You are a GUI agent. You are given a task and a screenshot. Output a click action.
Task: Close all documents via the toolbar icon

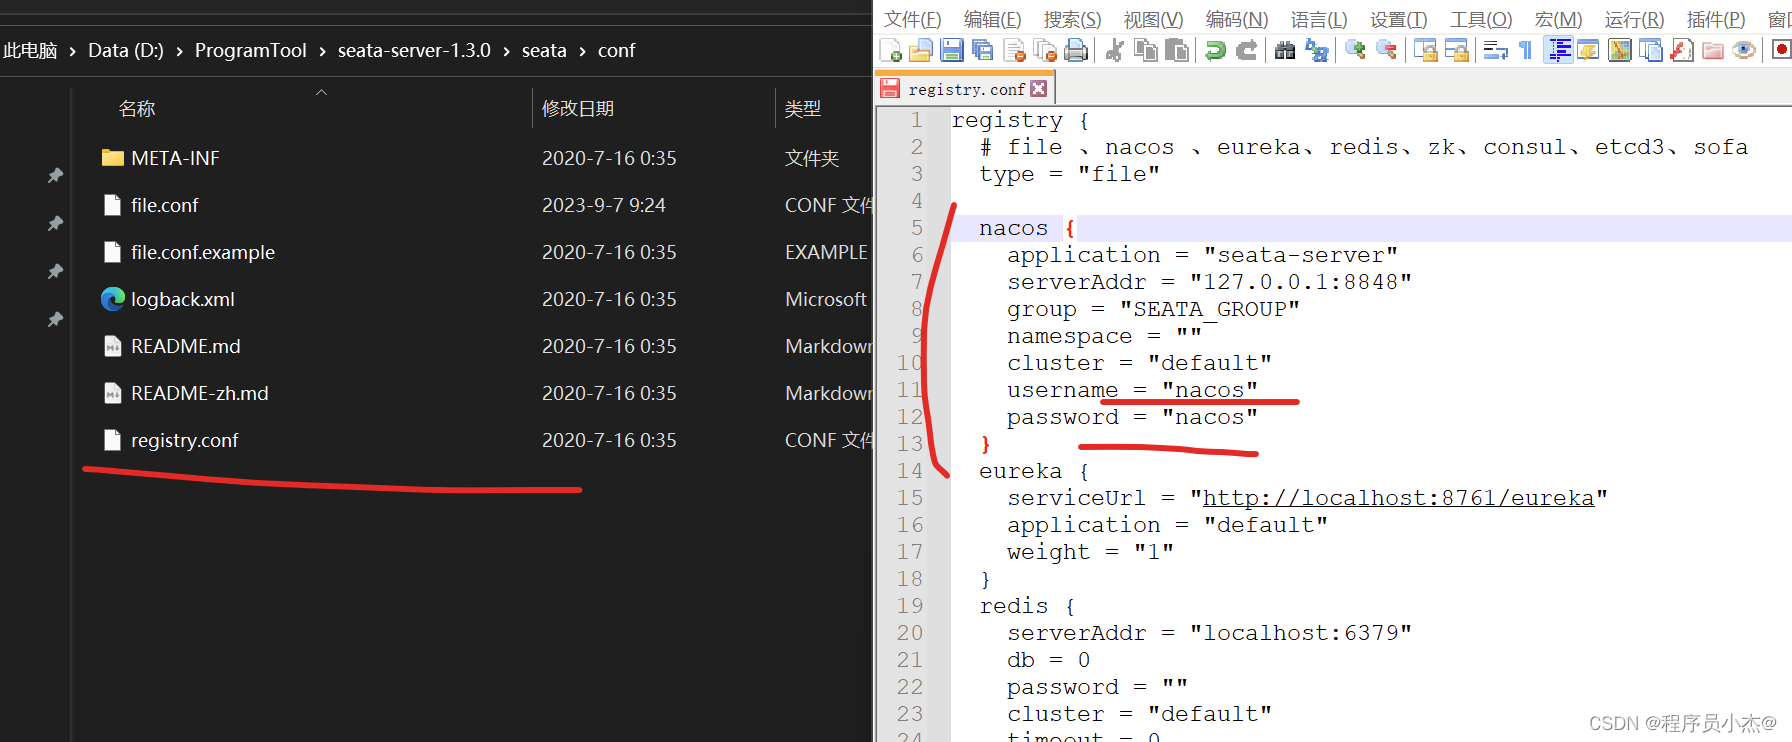click(1046, 50)
